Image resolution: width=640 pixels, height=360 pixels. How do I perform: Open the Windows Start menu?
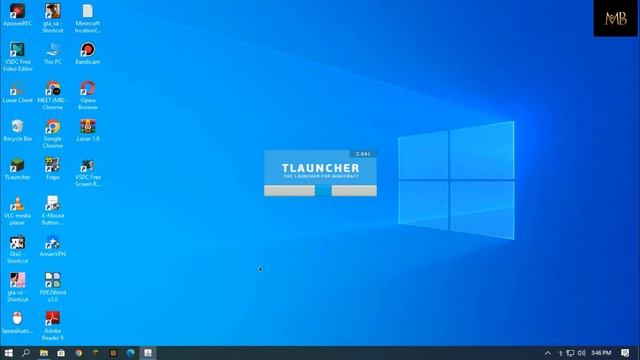pos(8,353)
